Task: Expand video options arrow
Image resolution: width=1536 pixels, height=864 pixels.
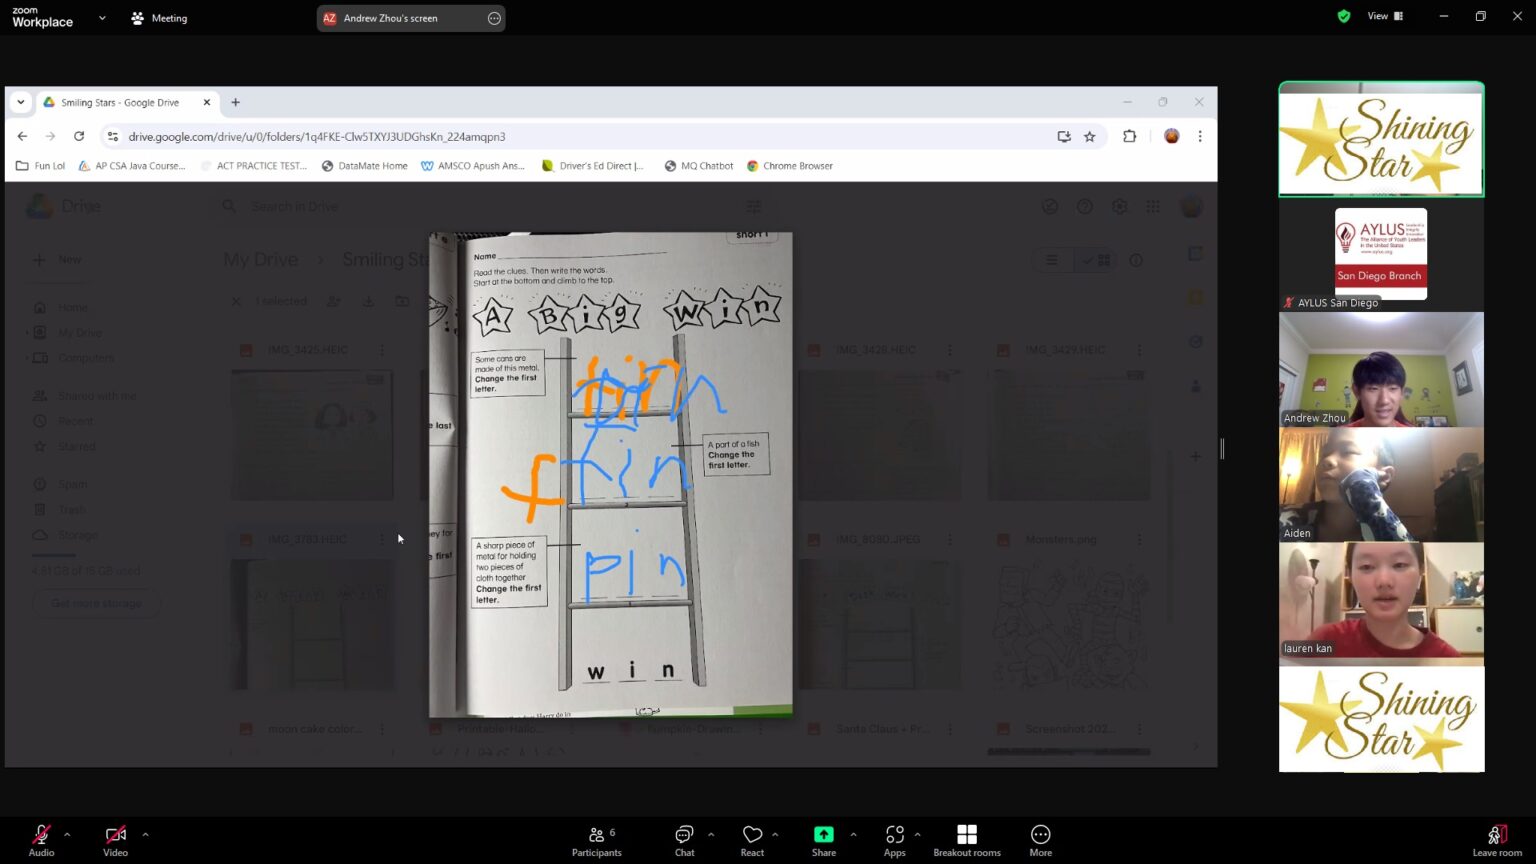Action: pos(145,834)
